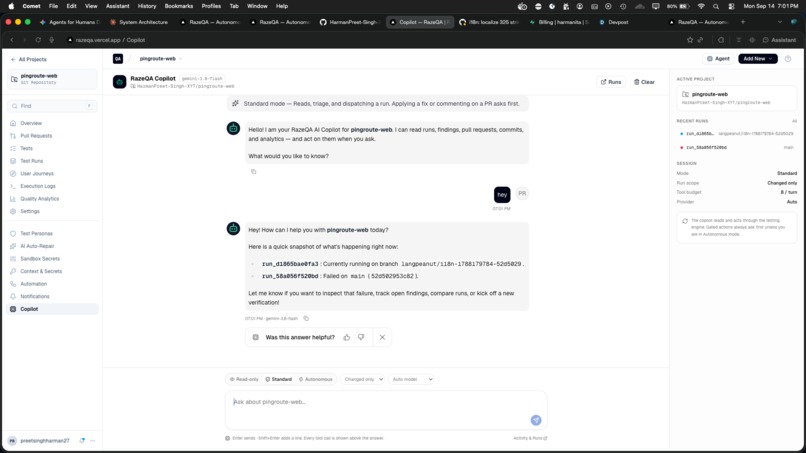The image size is (806, 453).
Task: Click the Agent button
Action: (x=718, y=59)
